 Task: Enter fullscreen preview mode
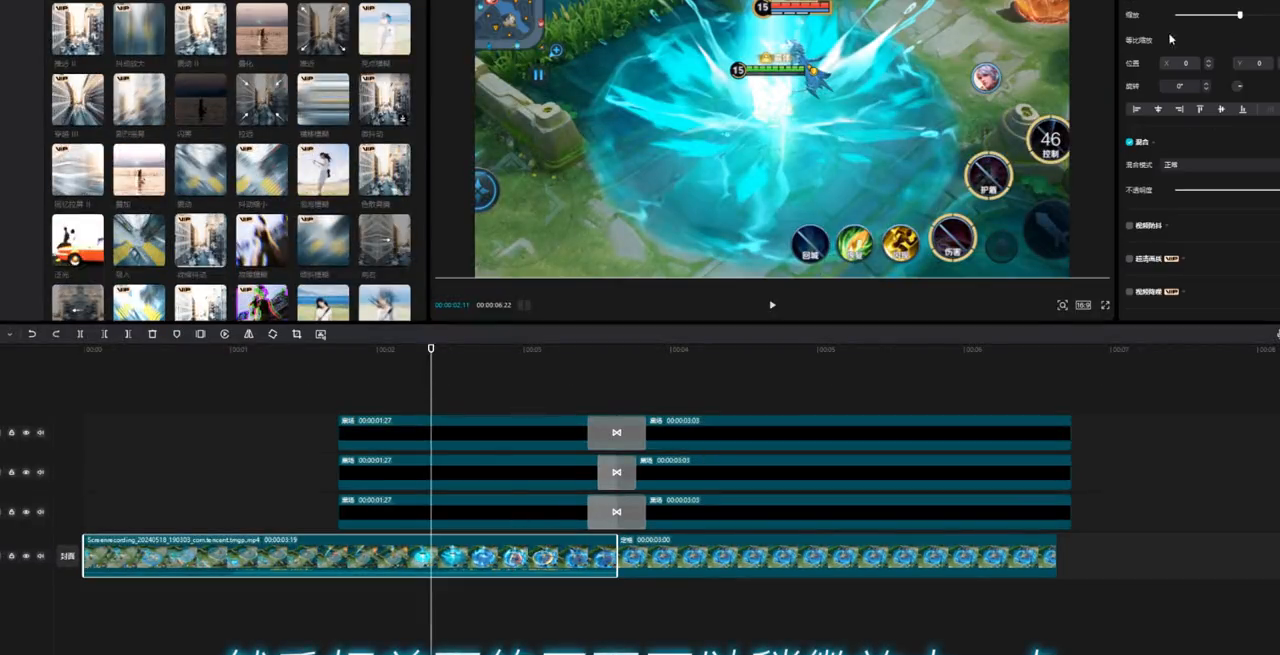pos(1105,305)
